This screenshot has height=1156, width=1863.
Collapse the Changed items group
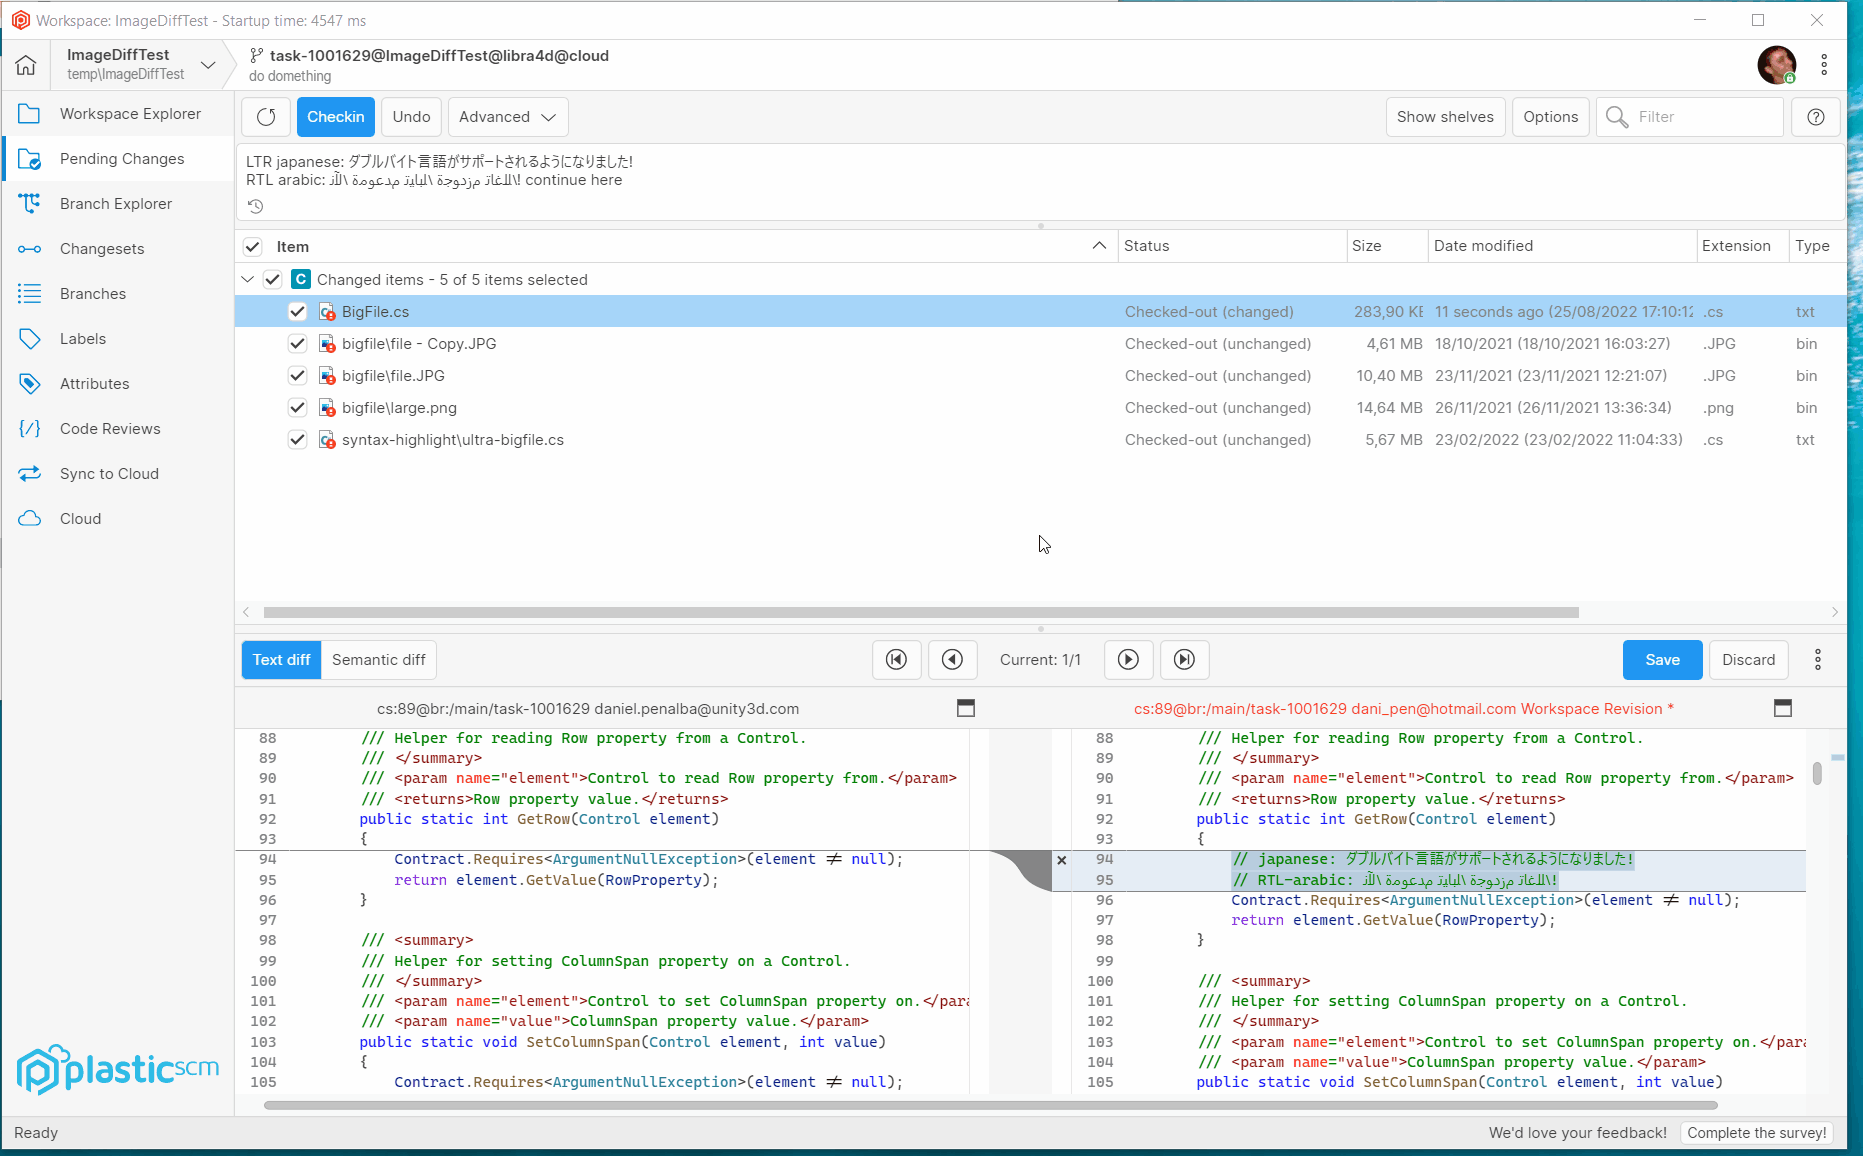[247, 279]
